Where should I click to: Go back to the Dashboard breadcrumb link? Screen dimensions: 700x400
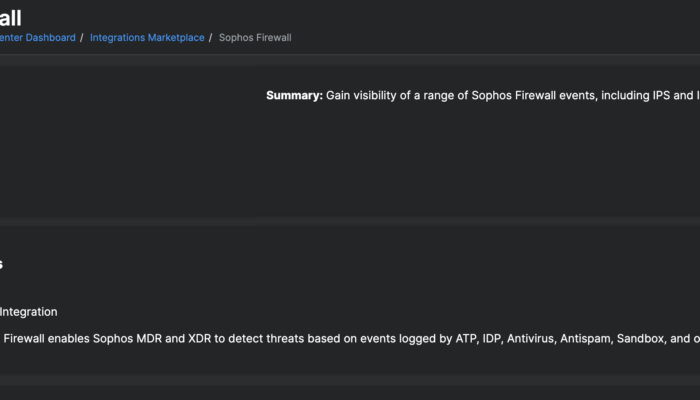[x=38, y=37]
